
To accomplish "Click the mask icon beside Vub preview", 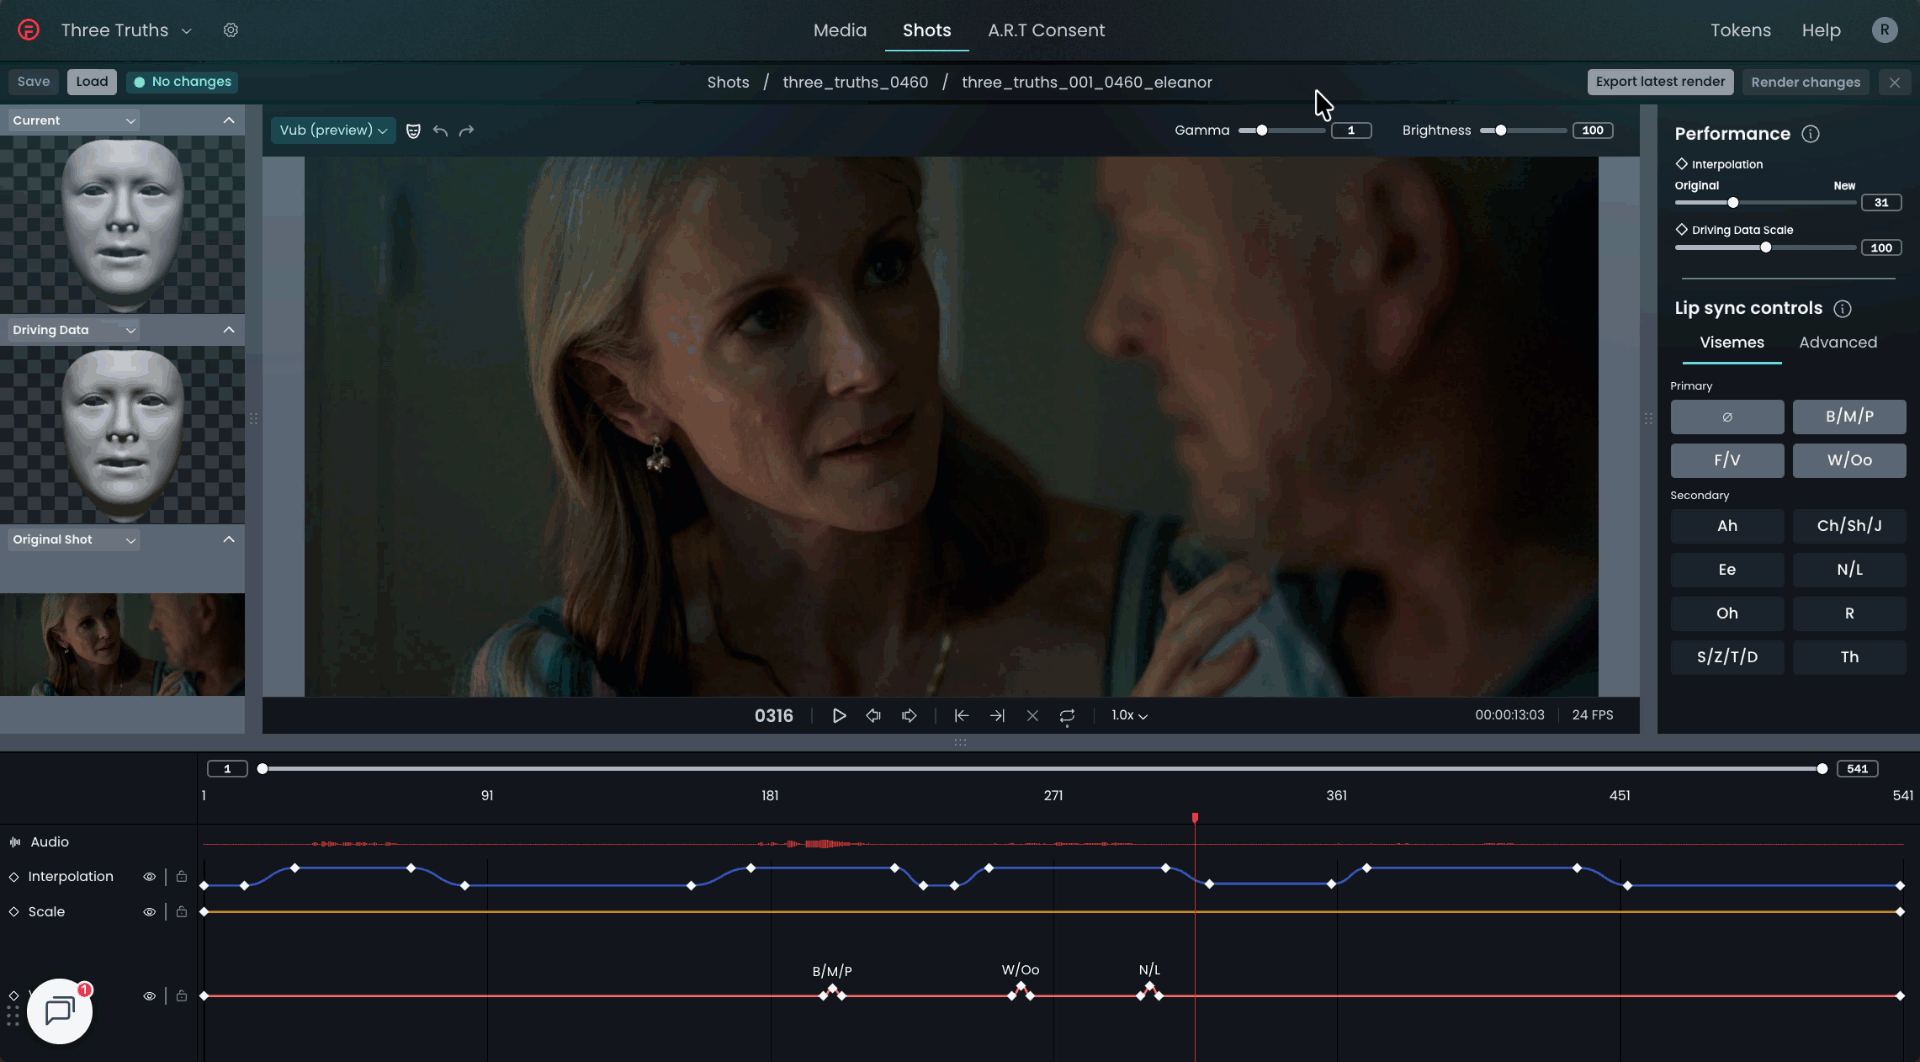I will (x=413, y=131).
